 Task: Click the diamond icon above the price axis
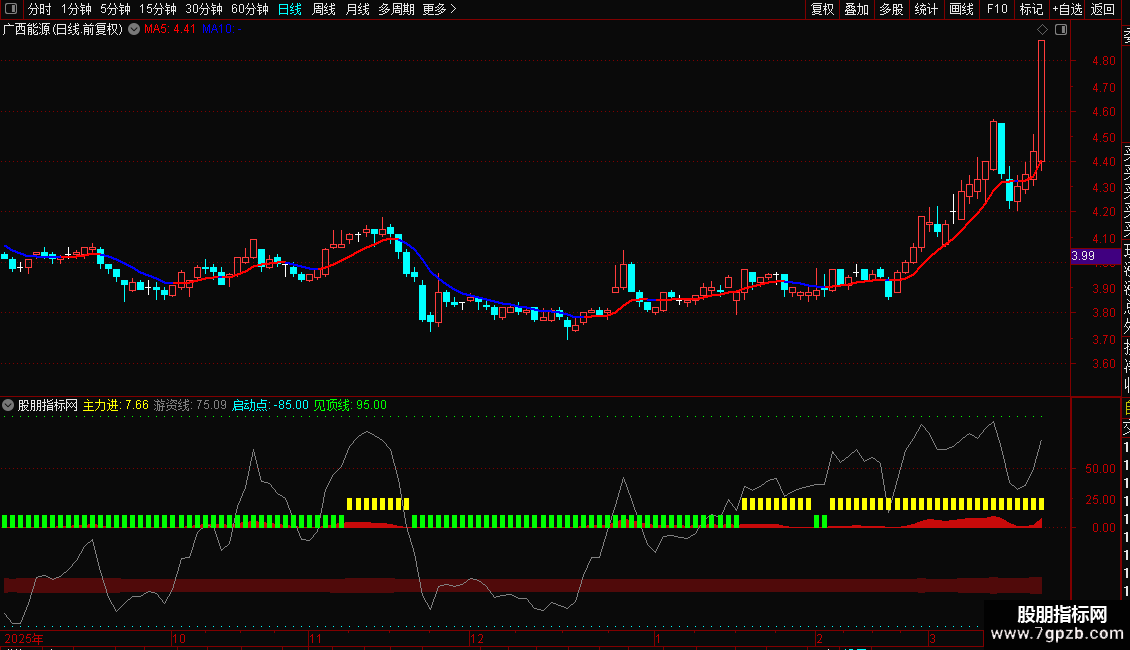pyautogui.click(x=1042, y=30)
